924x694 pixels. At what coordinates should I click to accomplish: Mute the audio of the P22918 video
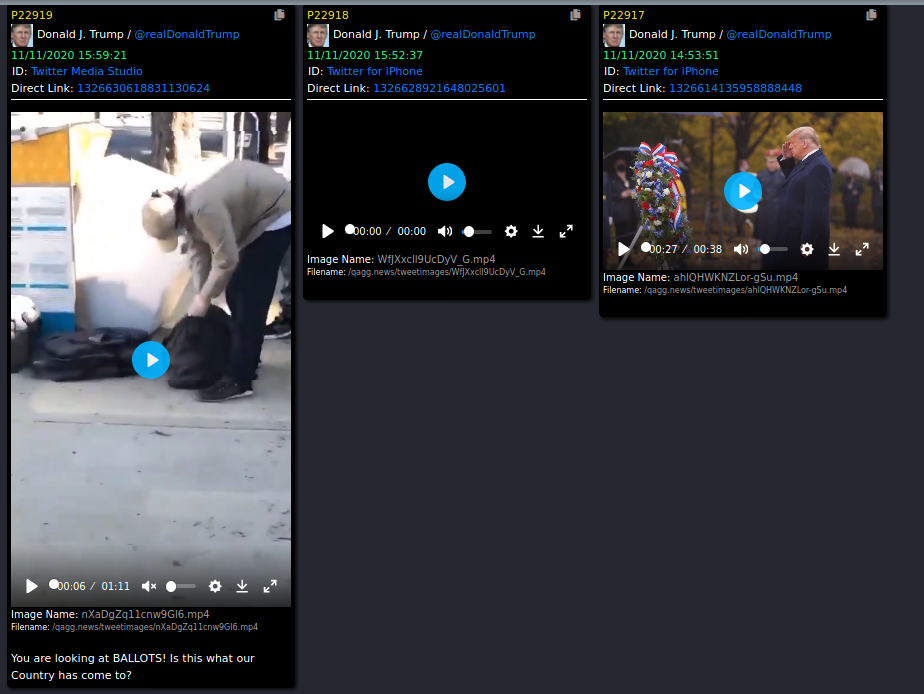click(445, 232)
